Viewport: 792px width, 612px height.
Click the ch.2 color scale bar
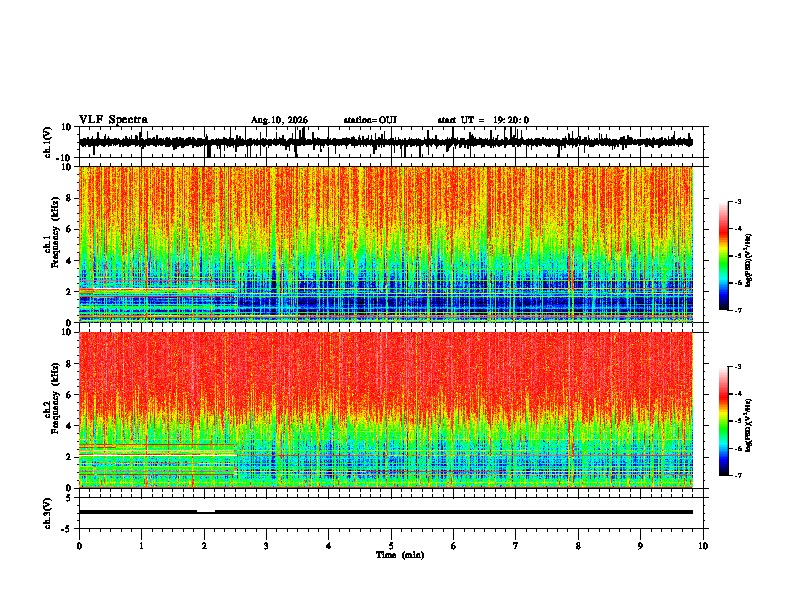pos(724,421)
